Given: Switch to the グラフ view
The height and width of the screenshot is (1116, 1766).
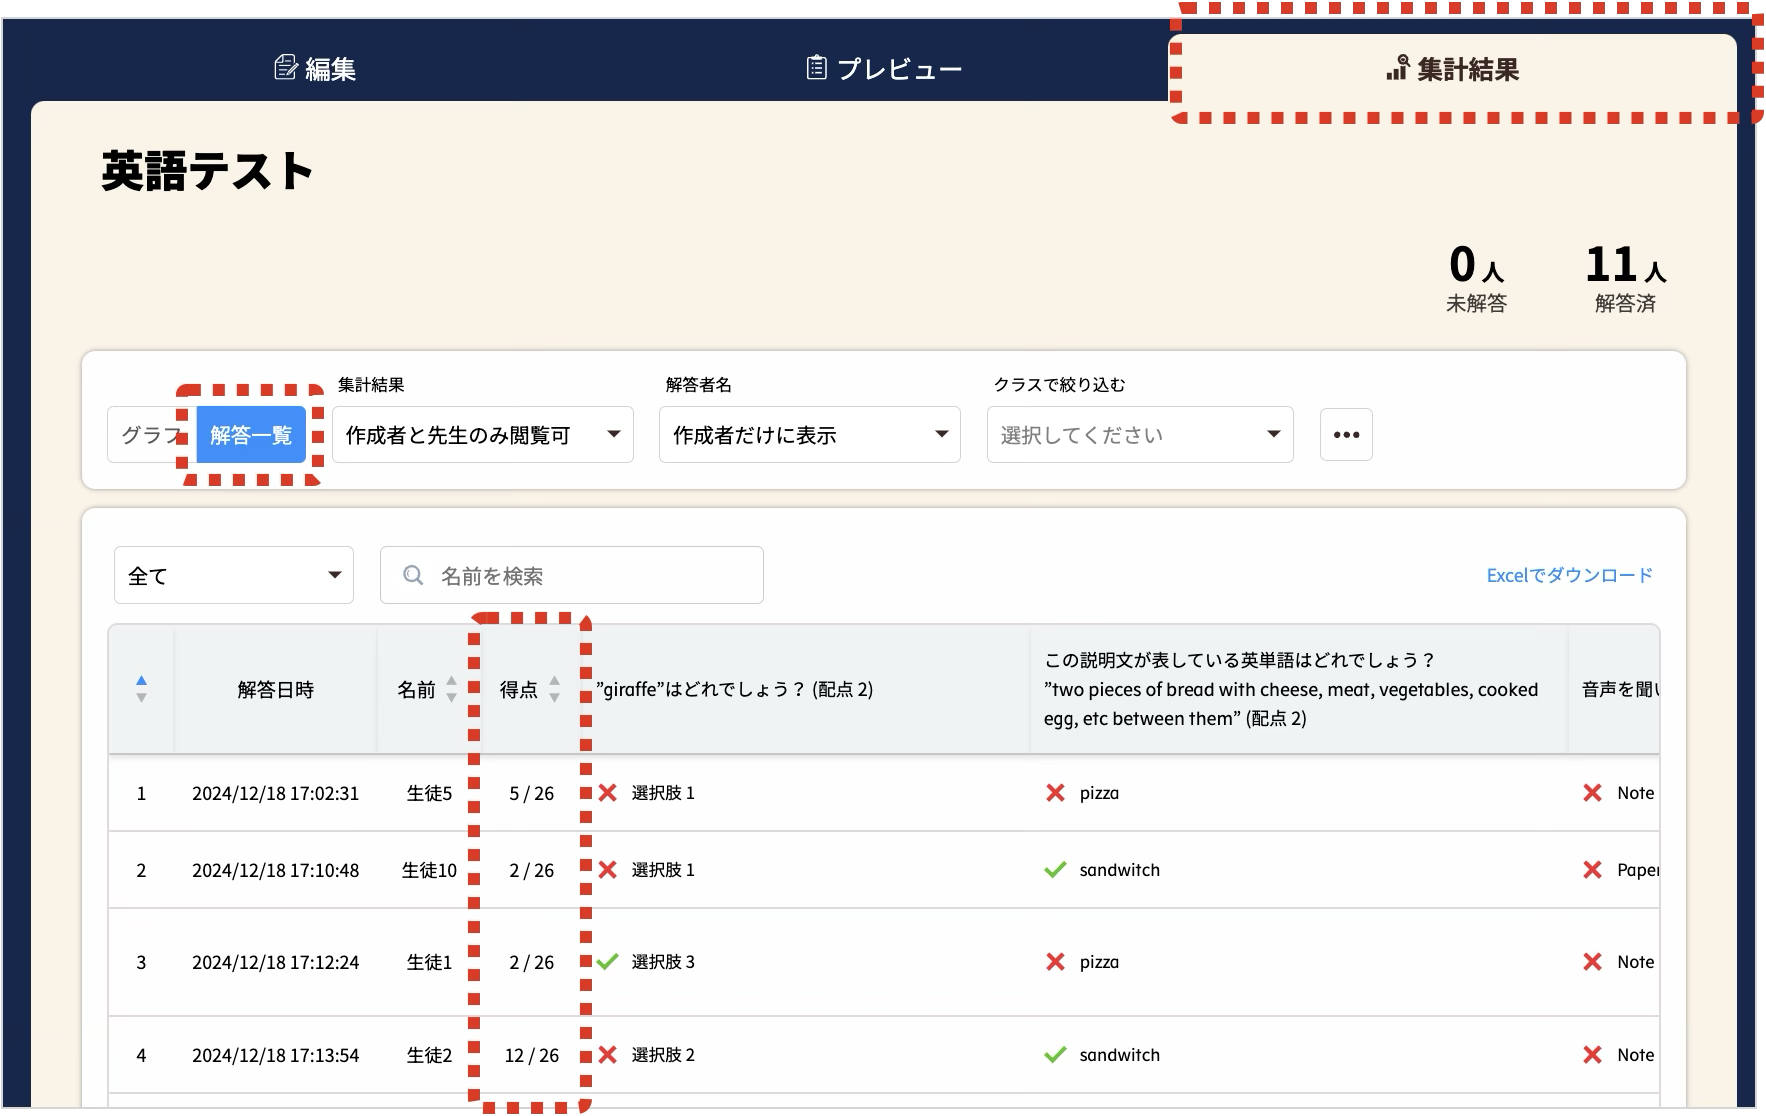Looking at the screenshot, I should [x=151, y=435].
